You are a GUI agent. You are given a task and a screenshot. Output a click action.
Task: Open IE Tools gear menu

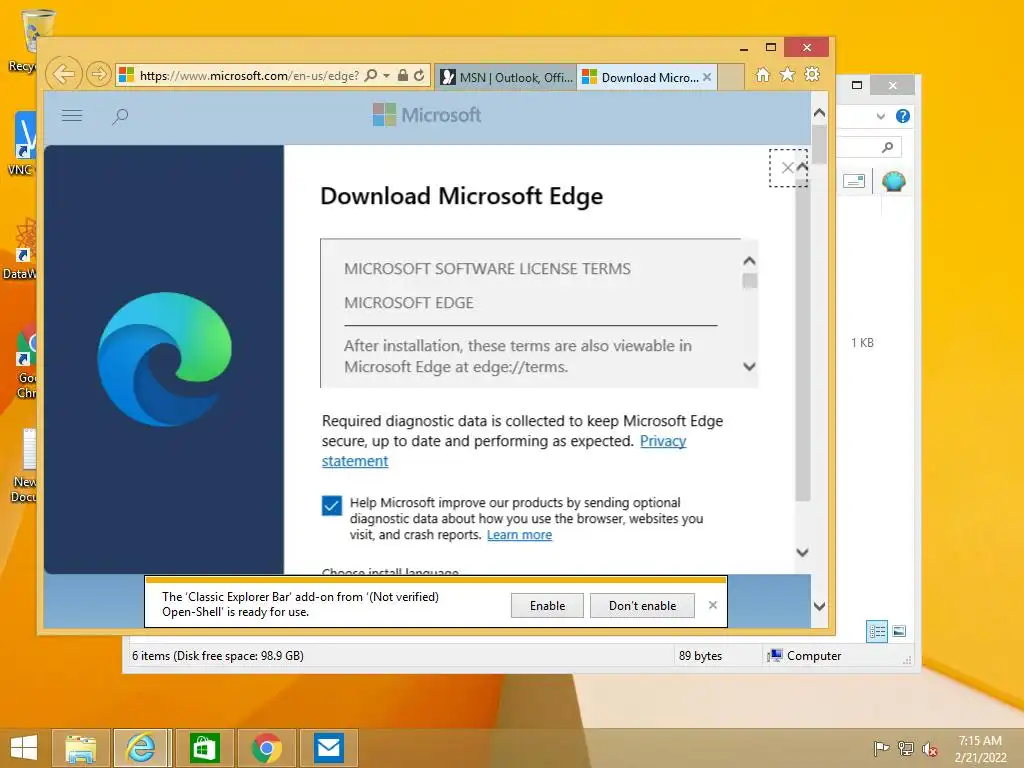point(812,74)
